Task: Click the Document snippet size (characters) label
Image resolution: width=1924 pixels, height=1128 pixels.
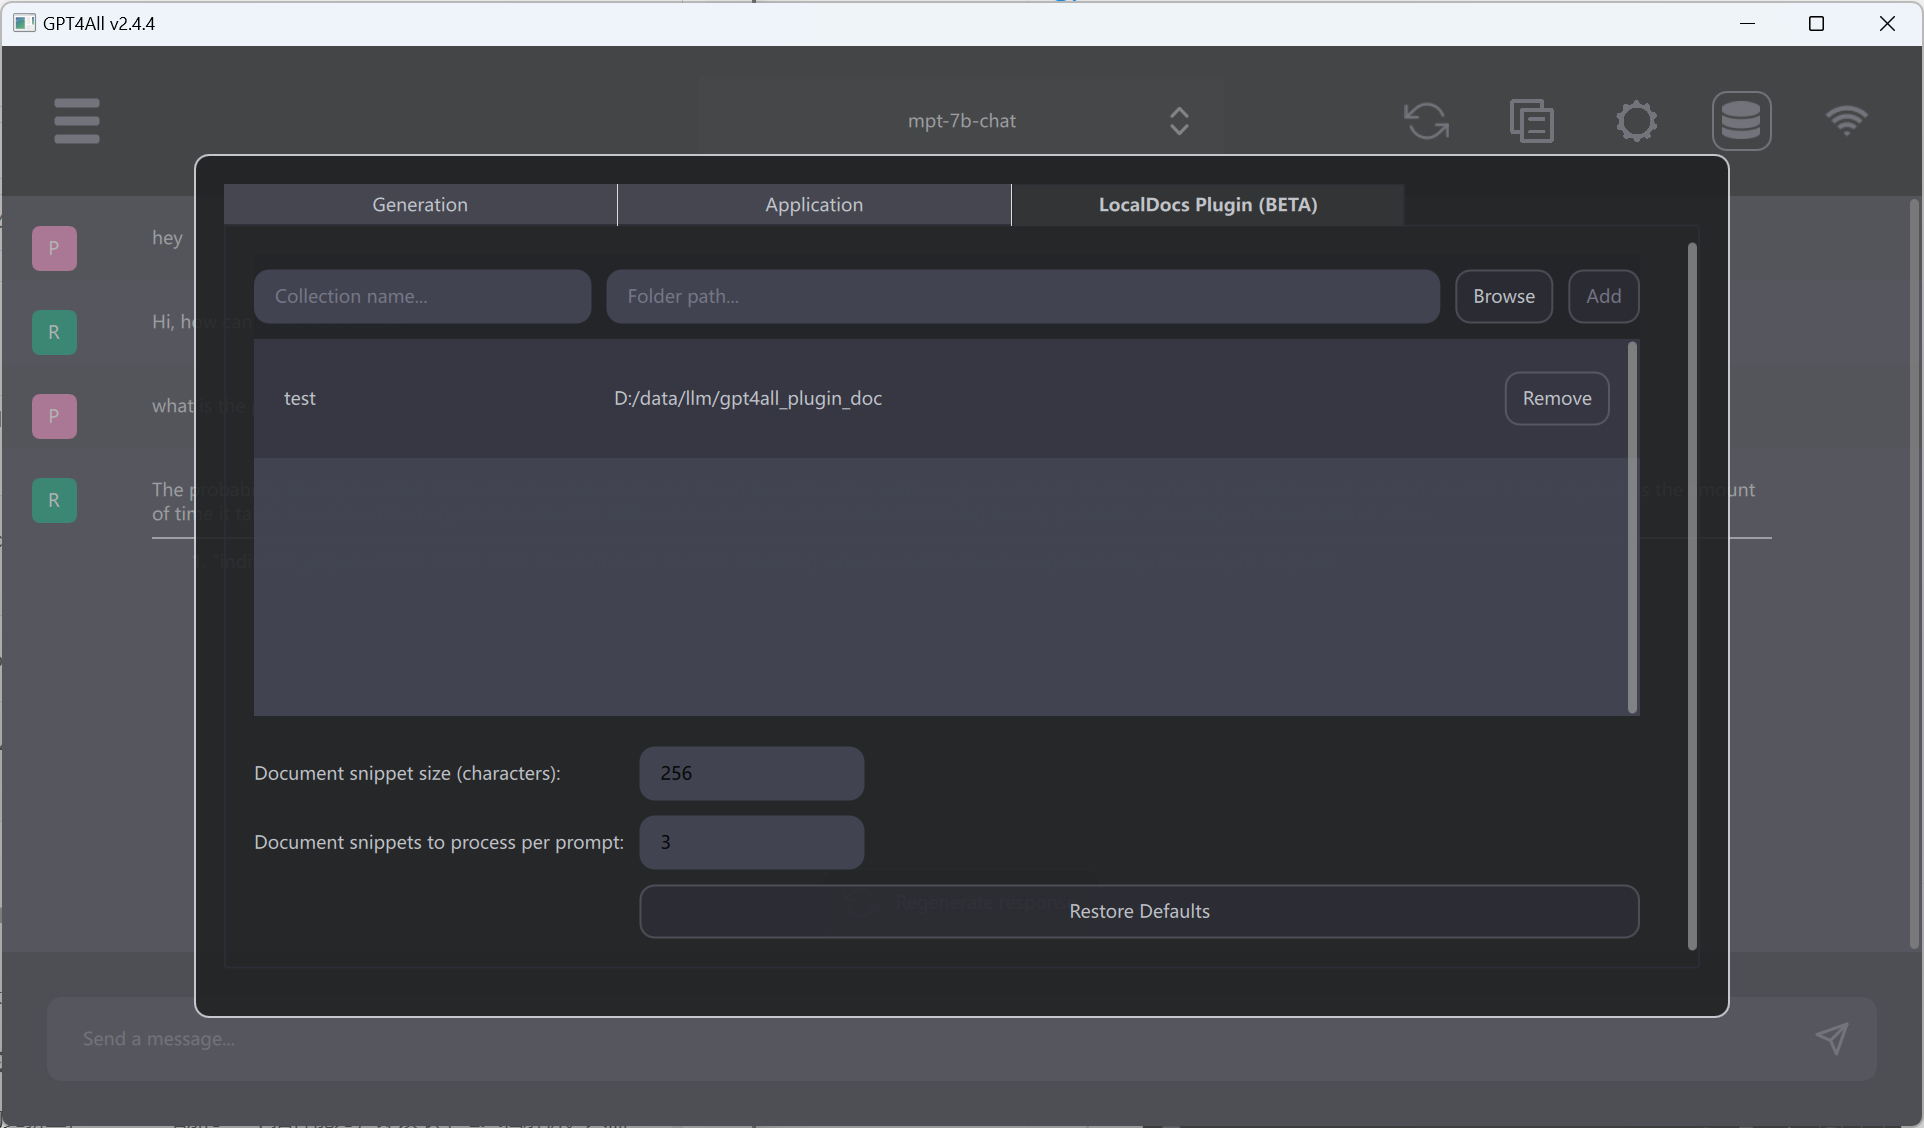Action: (407, 773)
